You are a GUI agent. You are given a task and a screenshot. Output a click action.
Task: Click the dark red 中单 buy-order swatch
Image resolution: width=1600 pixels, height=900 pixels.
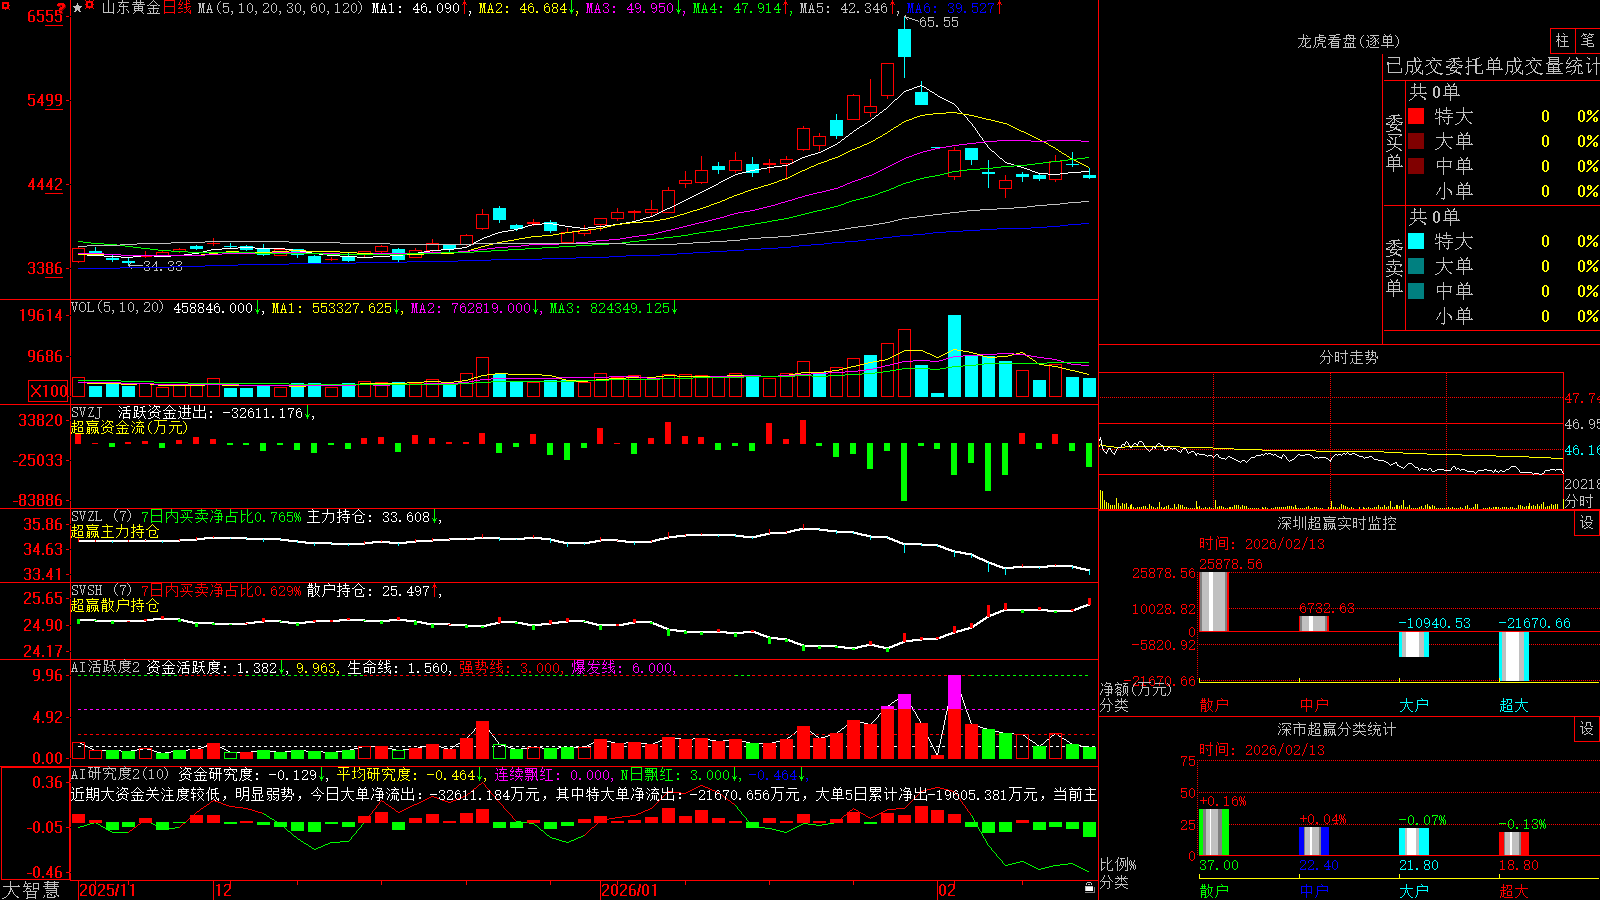[1416, 166]
